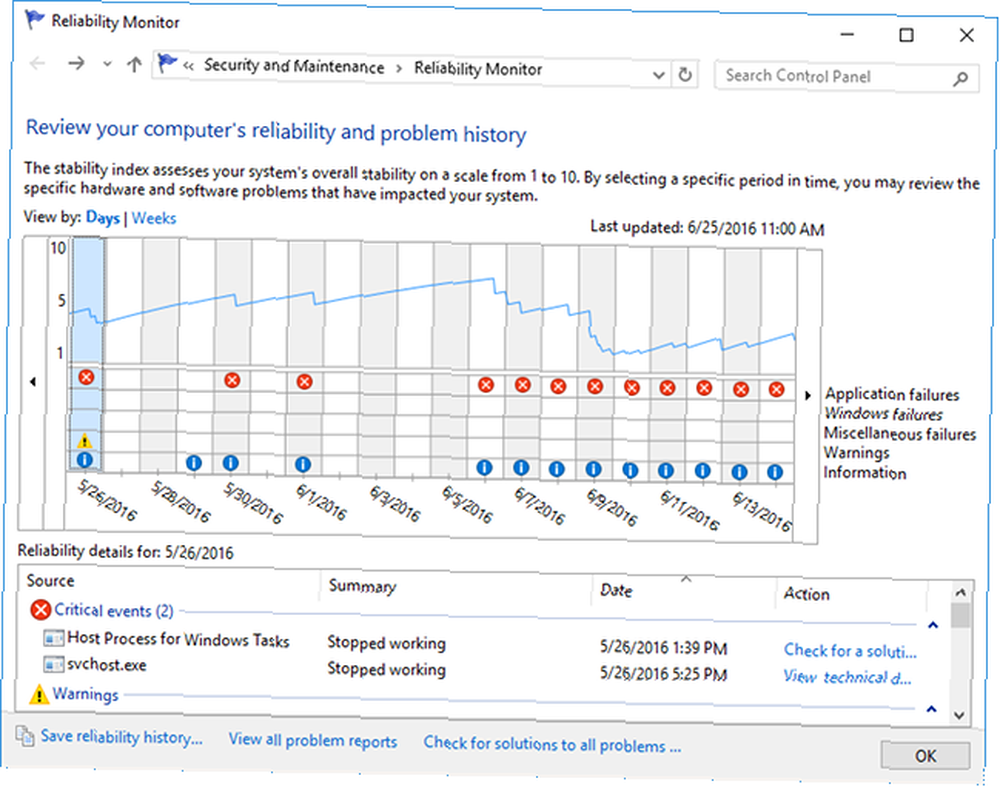The image size is (1000, 787).
Task: Click the details scrollbar up arrow
Action: click(x=960, y=592)
